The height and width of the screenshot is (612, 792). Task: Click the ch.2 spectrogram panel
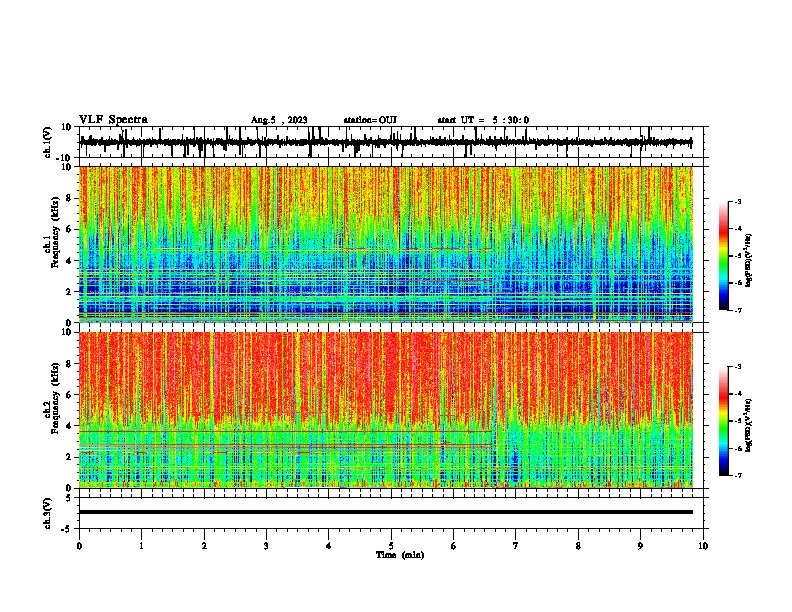pos(386,410)
